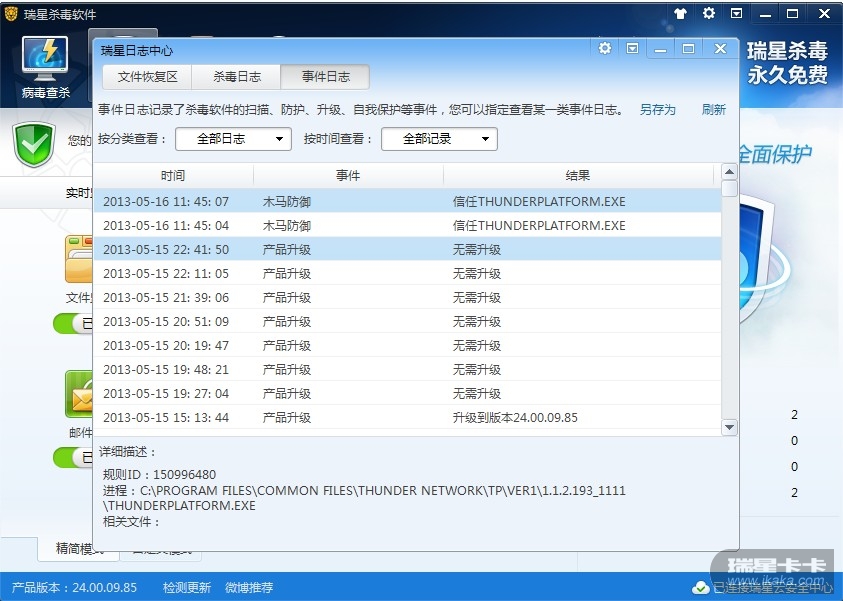The width and height of the screenshot is (843, 601).
Task: Click the log list scroll up arrow
Action: (730, 172)
